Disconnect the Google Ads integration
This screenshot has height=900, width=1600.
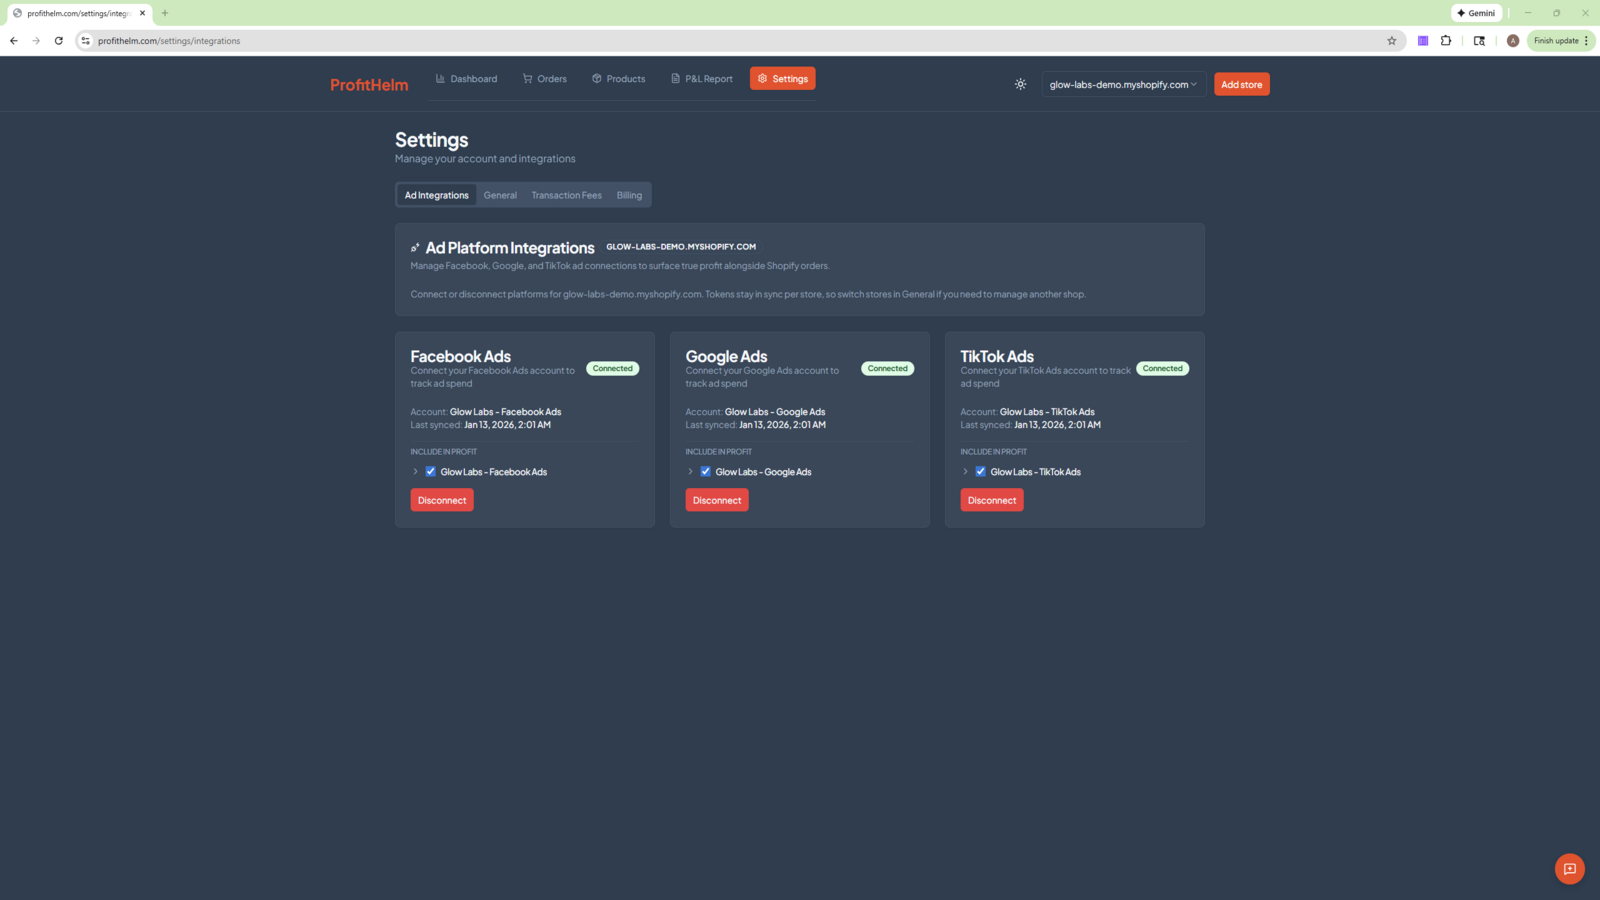[x=717, y=500]
